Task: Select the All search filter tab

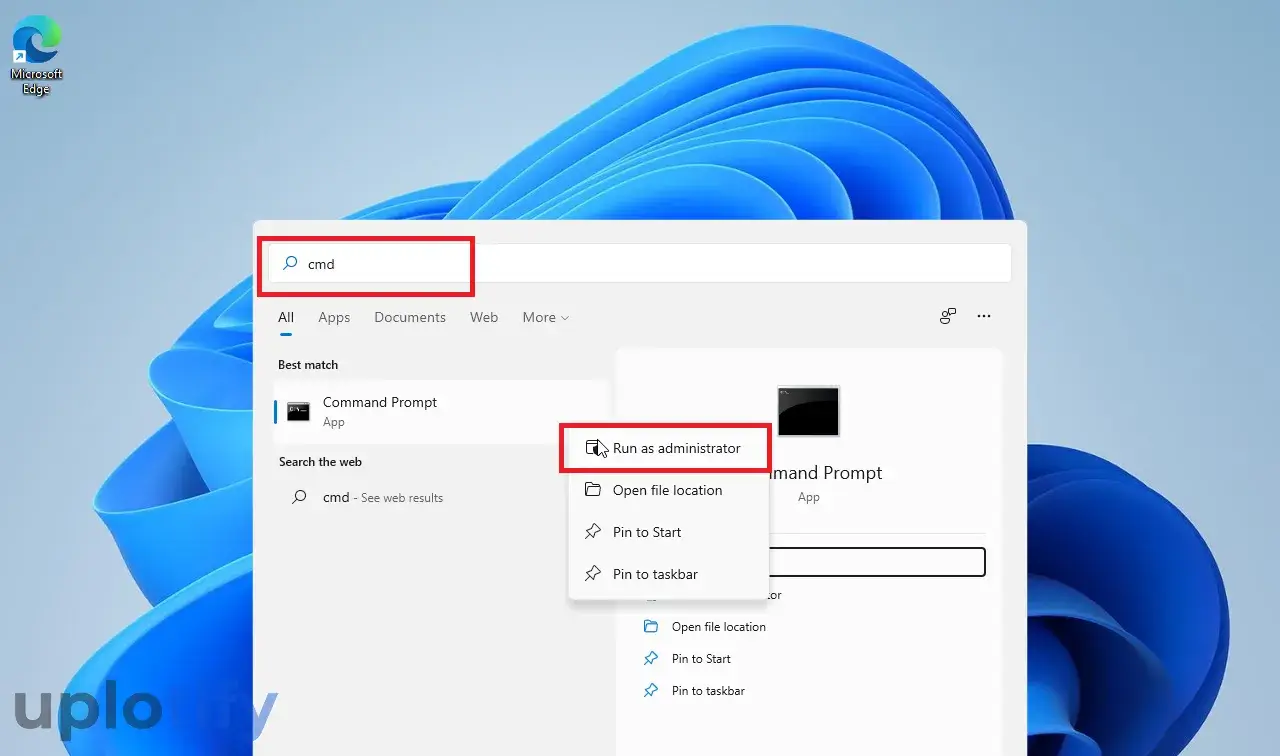Action: pos(286,317)
